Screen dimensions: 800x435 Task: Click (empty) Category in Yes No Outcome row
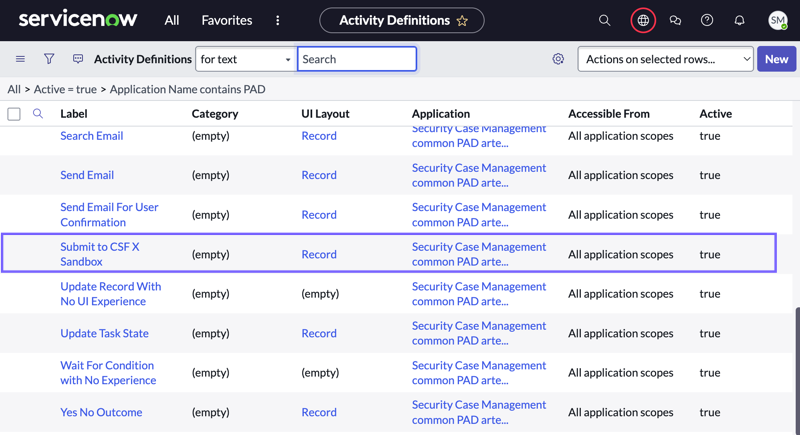tap(210, 412)
